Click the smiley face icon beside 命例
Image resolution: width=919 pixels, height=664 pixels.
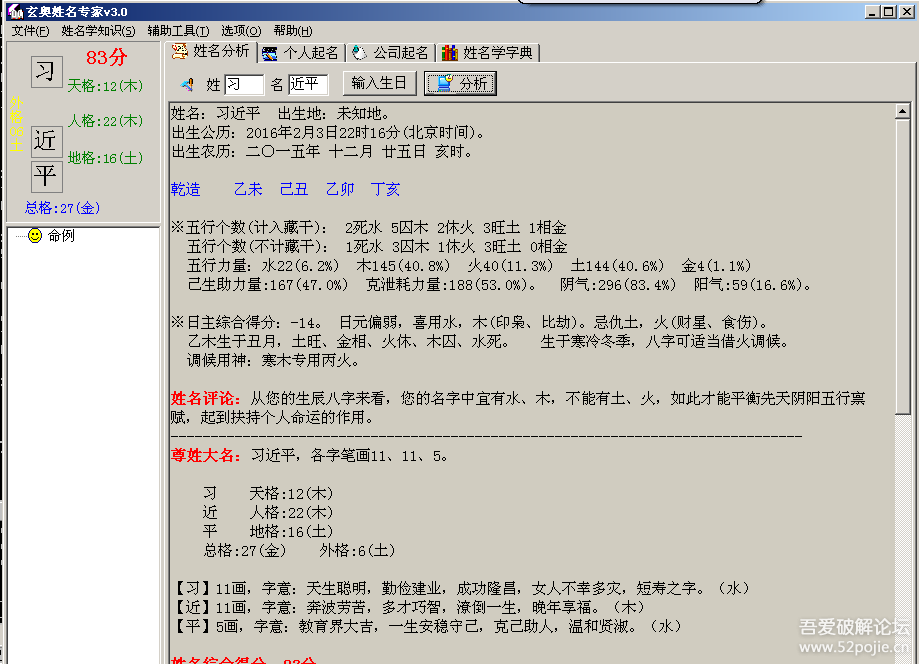(35, 236)
